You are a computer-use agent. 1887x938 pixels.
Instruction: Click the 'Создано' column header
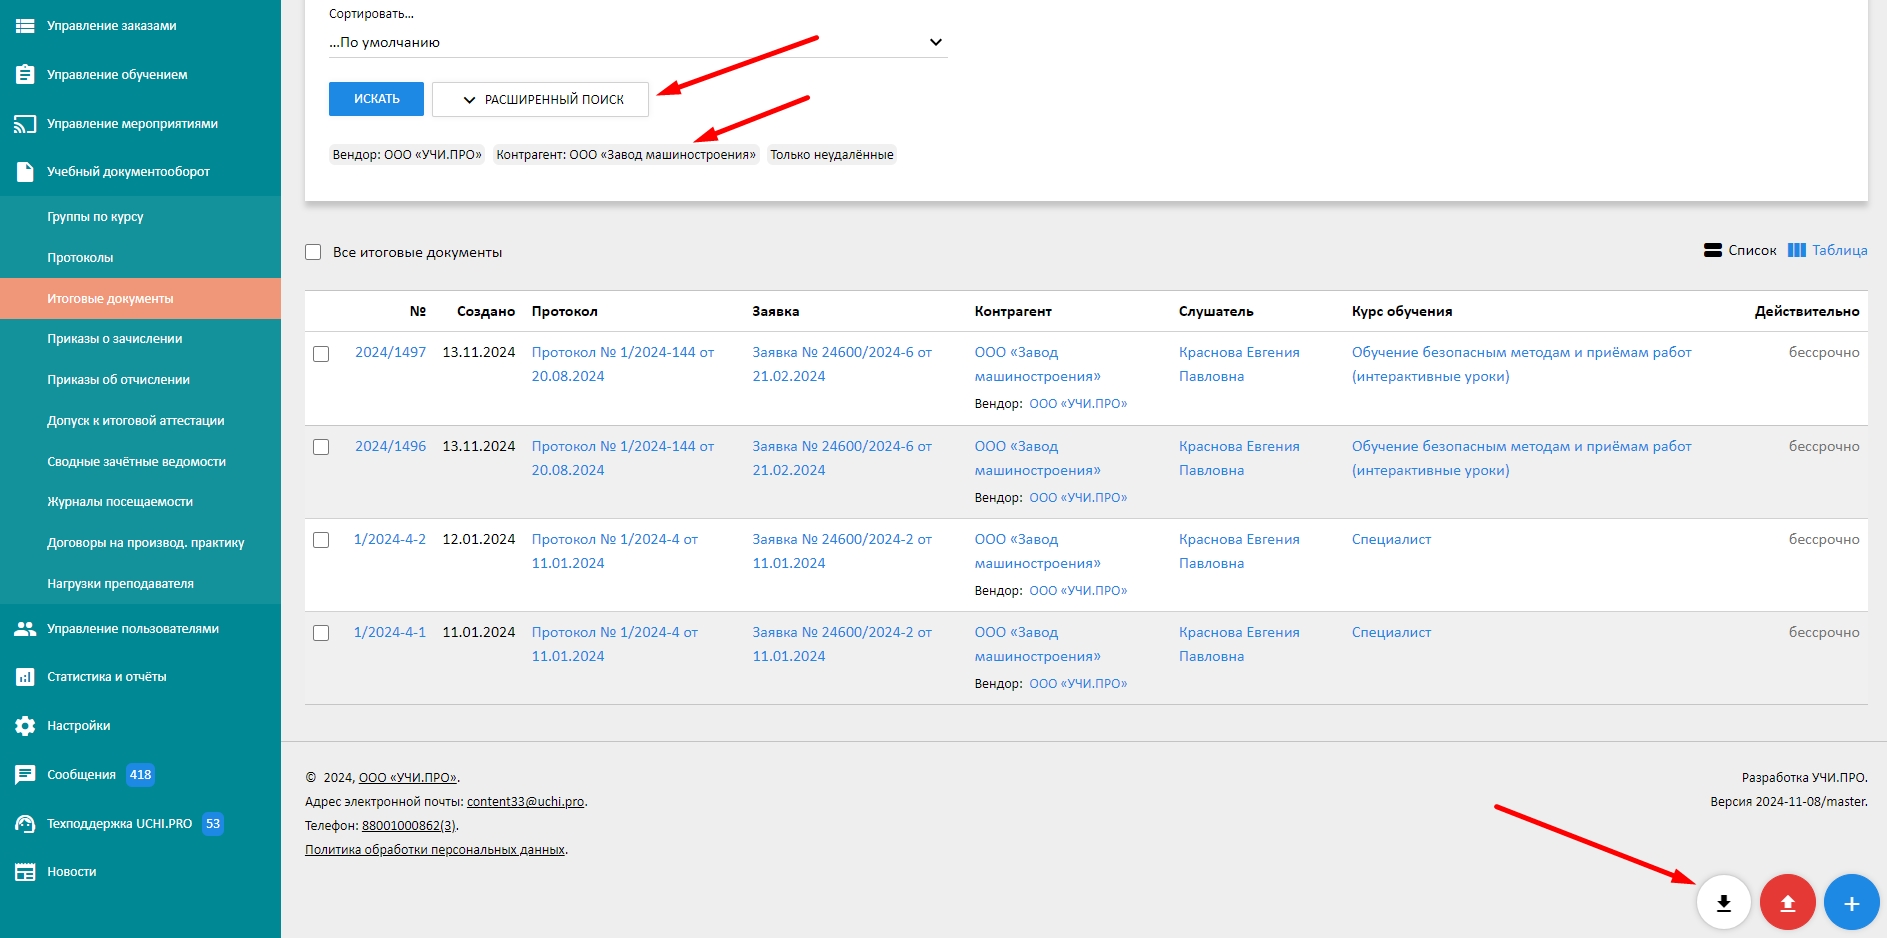(x=486, y=312)
